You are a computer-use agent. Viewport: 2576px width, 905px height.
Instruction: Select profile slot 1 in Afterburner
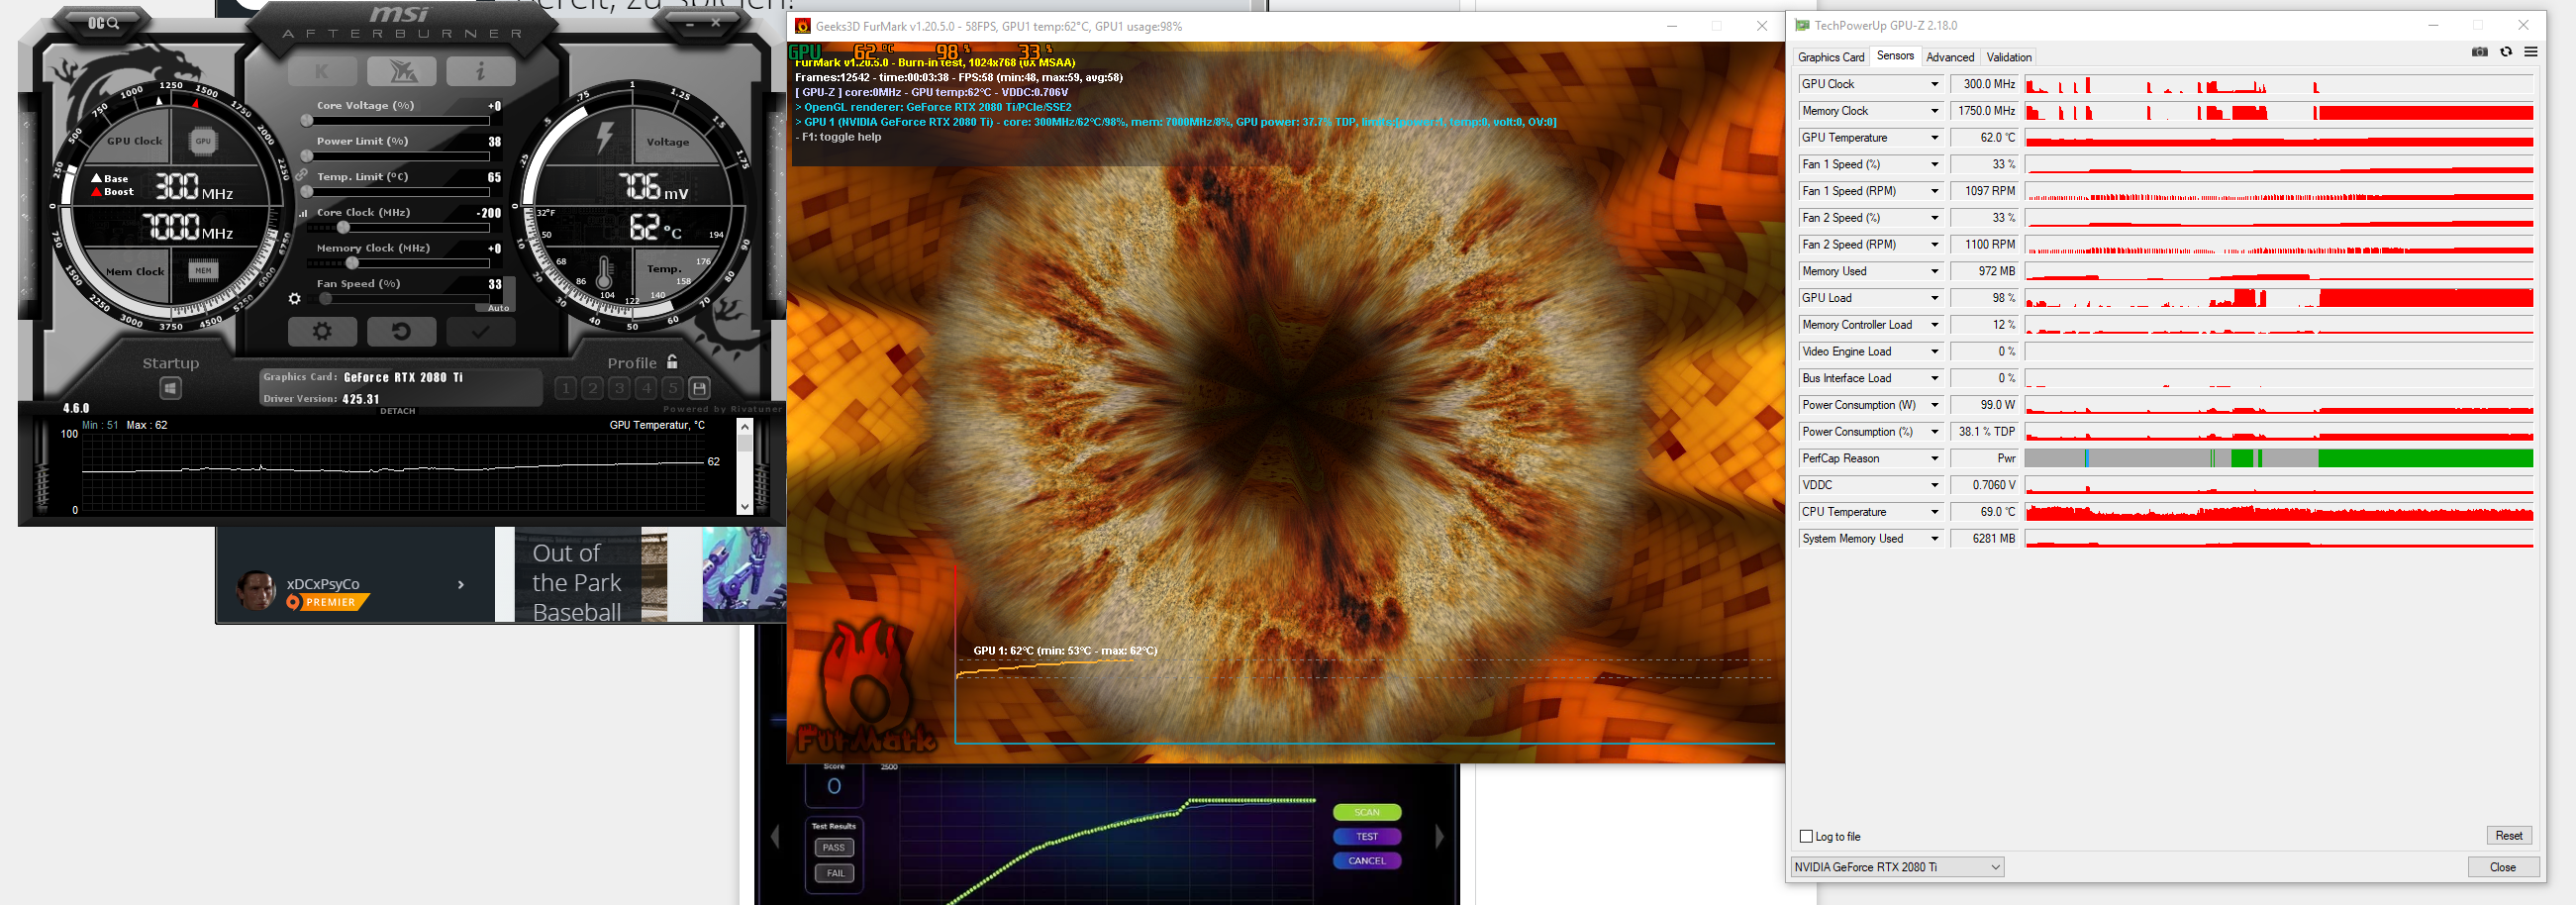566,388
